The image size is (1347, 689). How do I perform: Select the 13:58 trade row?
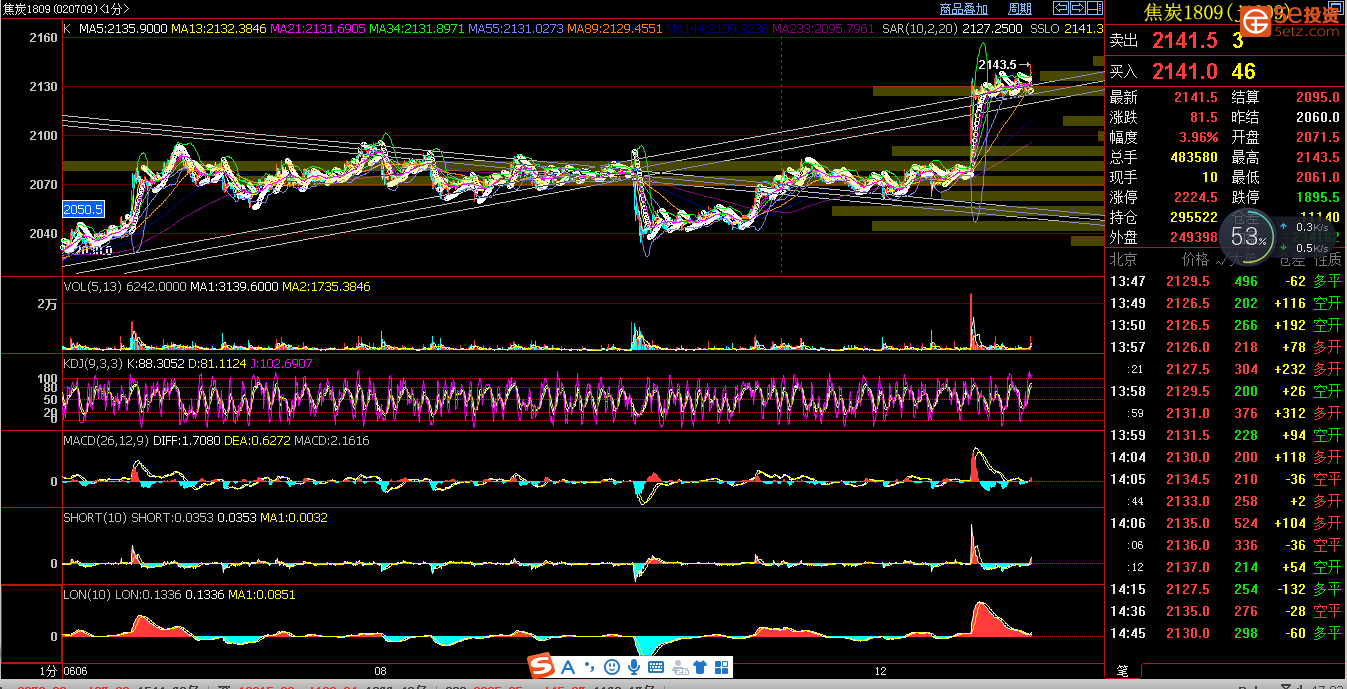[x=1226, y=391]
